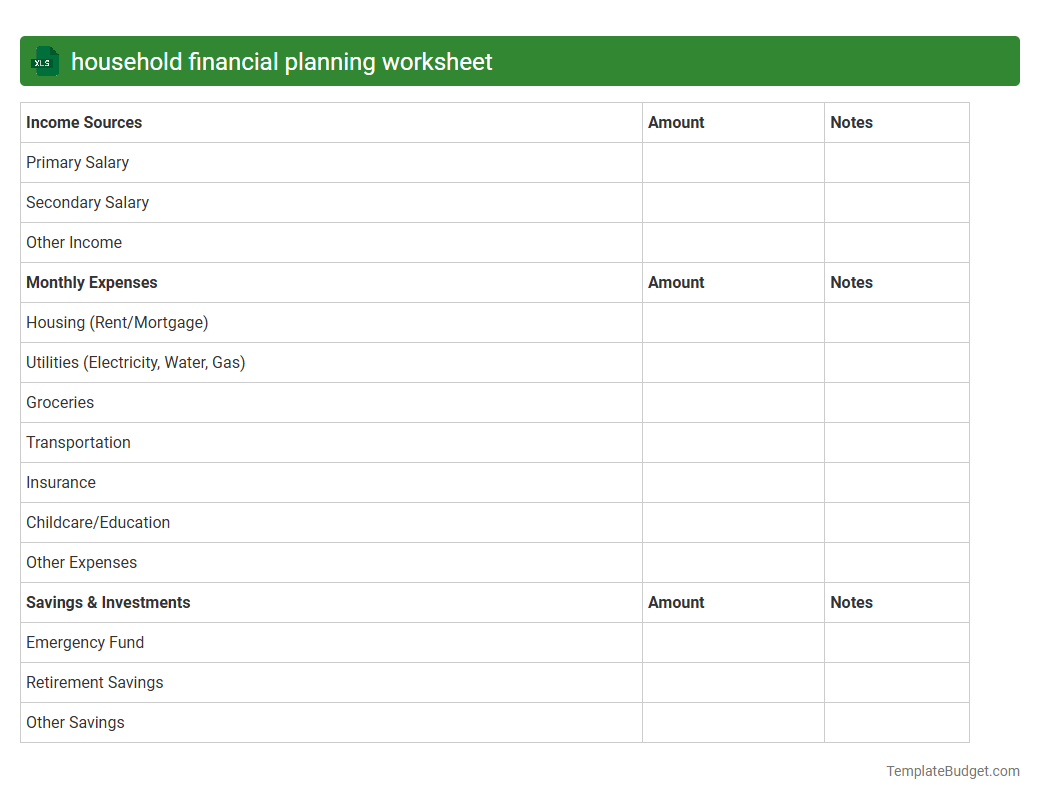1040x800 pixels.
Task: Select the Retirement Savings row
Action: [x=94, y=682]
